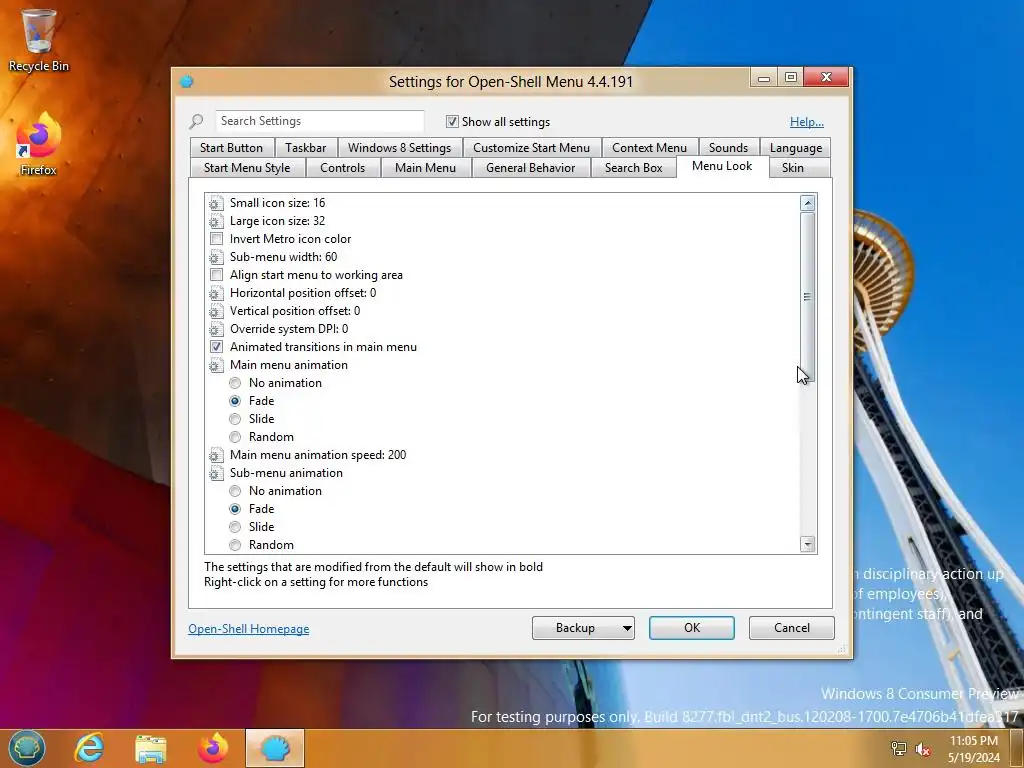1024x768 pixels.
Task: Disable Animated transitions in main menu
Action: pyautogui.click(x=216, y=347)
